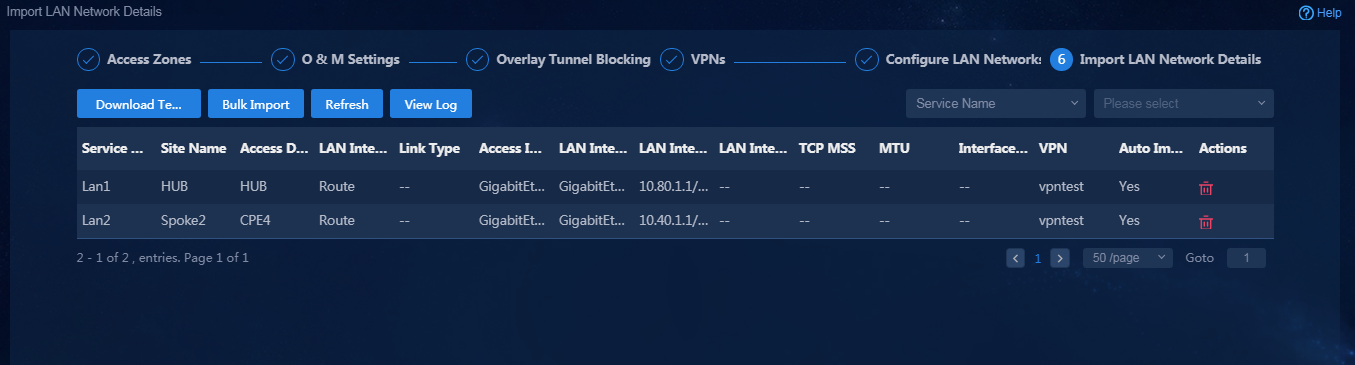This screenshot has width=1355, height=365.
Task: Open the Please select dropdown
Action: pos(1184,103)
